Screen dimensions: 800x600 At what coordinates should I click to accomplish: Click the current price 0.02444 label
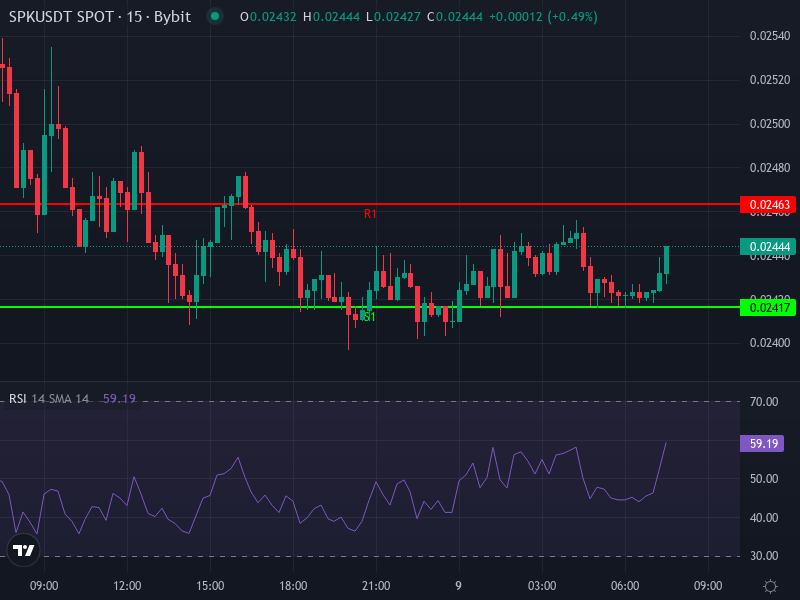(766, 246)
